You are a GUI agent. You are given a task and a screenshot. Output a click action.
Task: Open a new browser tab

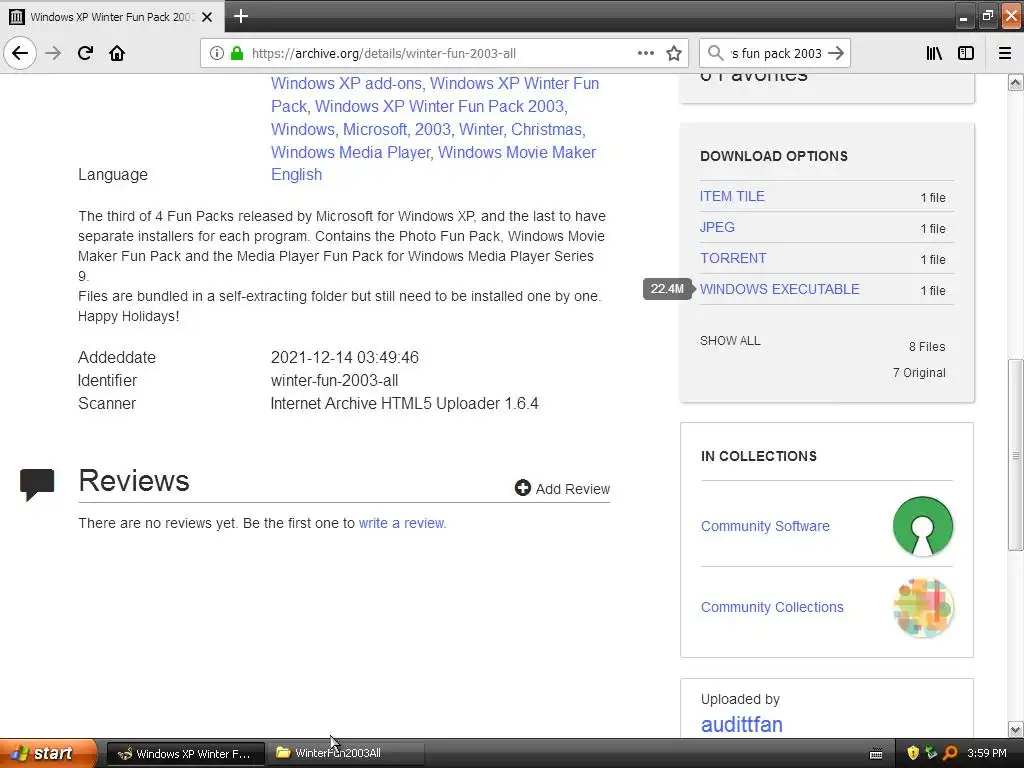[240, 16]
